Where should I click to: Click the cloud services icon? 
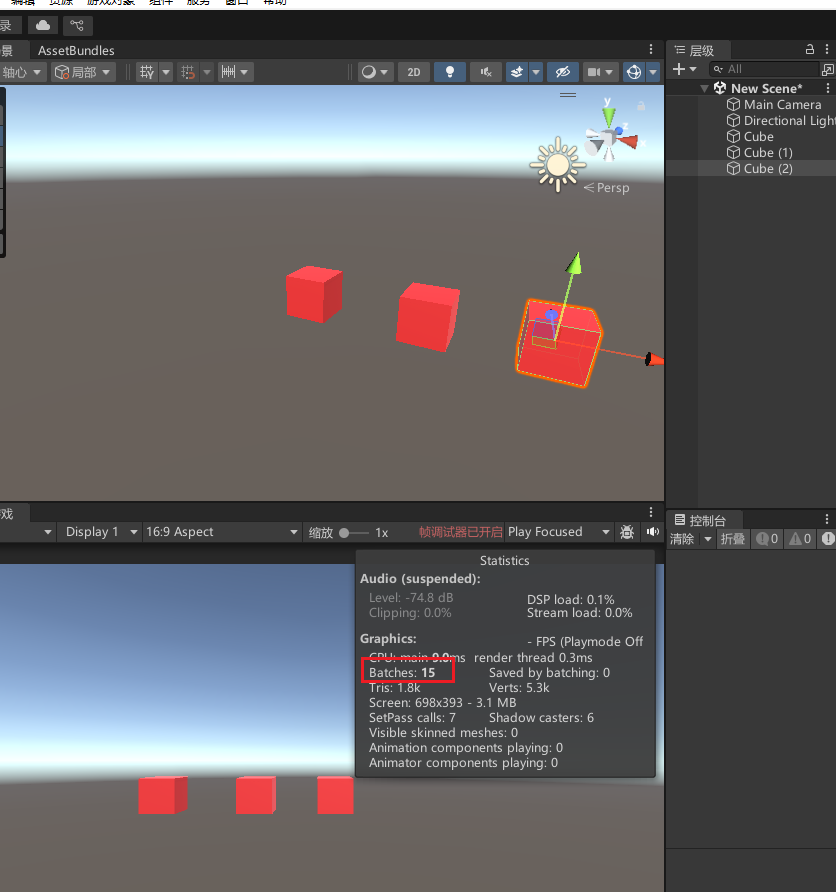point(42,25)
